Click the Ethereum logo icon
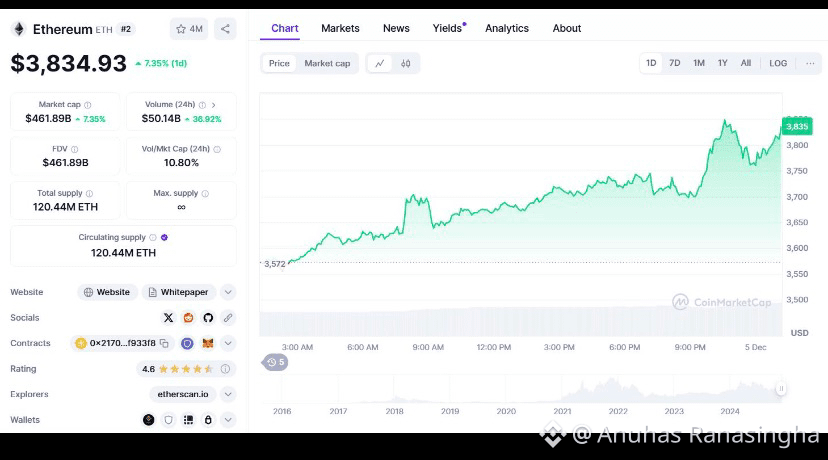 tap(19, 29)
